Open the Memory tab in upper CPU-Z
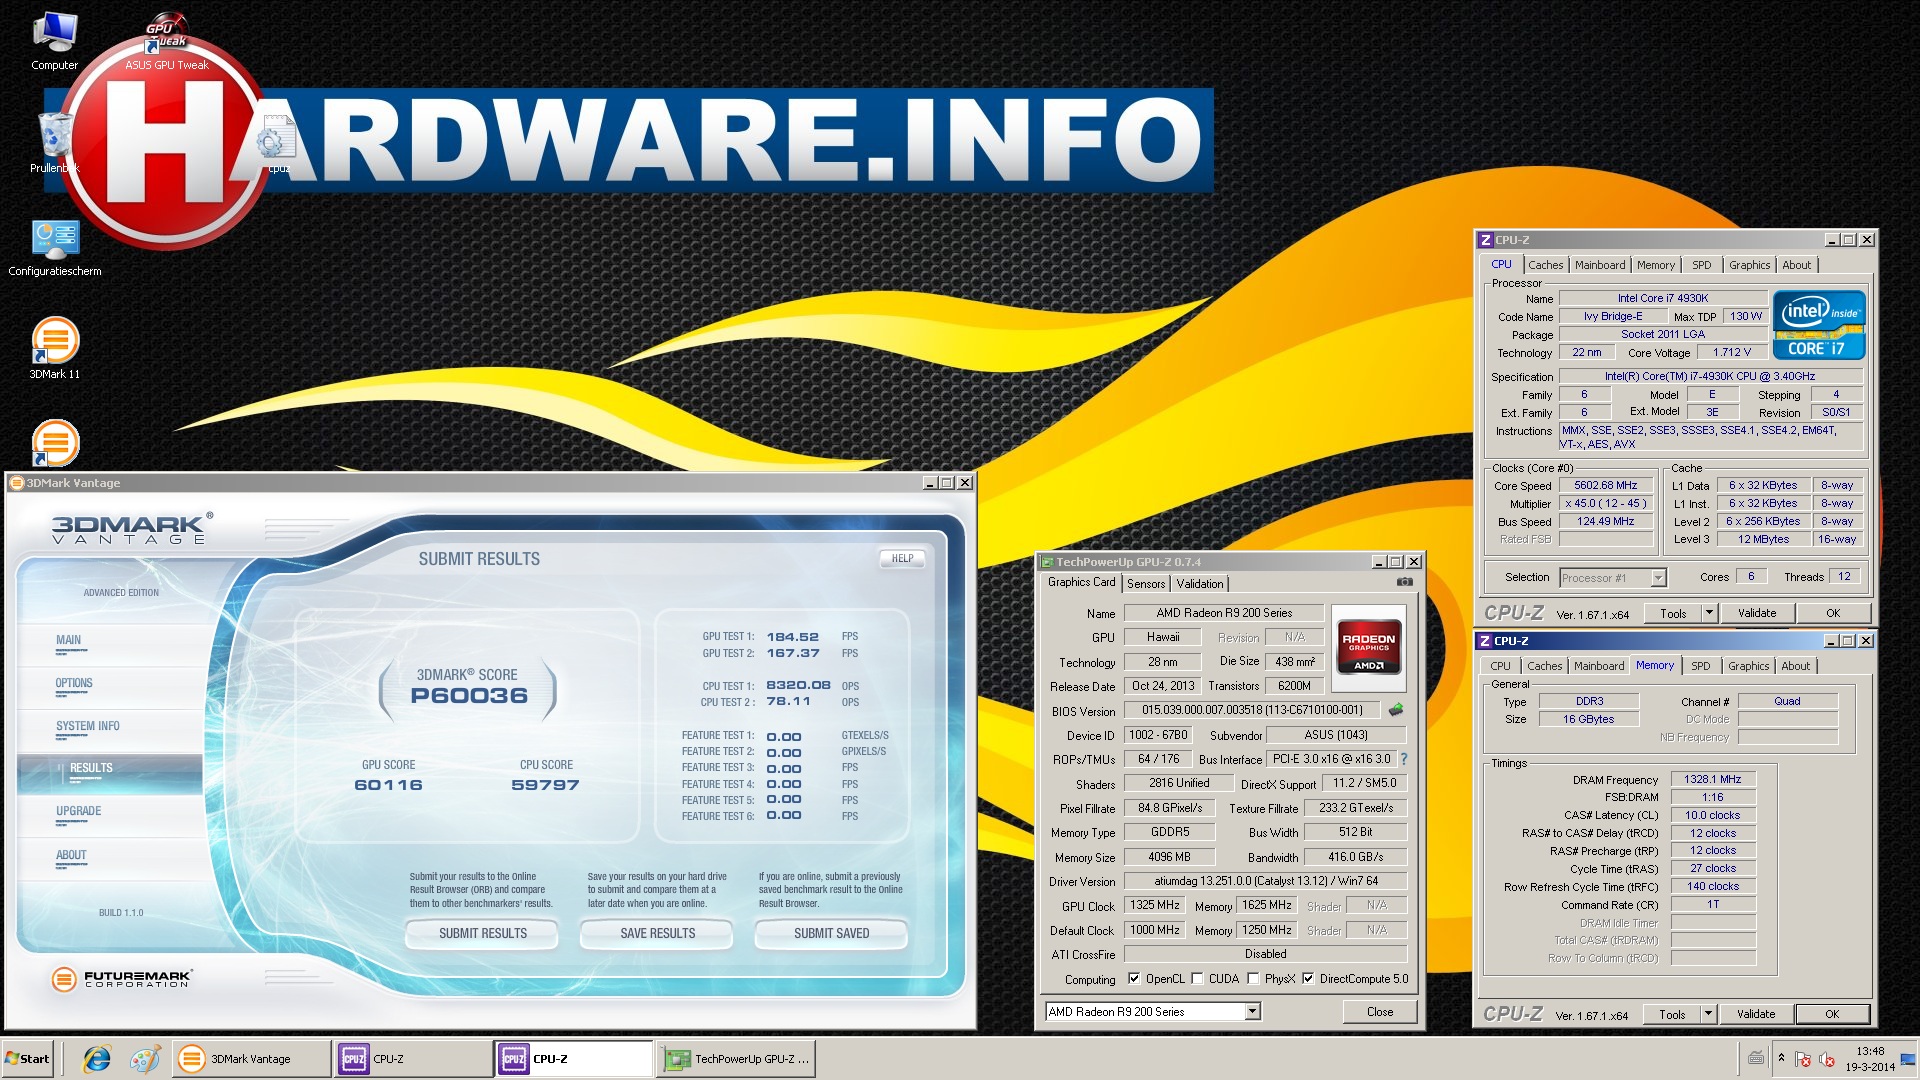 1656,265
